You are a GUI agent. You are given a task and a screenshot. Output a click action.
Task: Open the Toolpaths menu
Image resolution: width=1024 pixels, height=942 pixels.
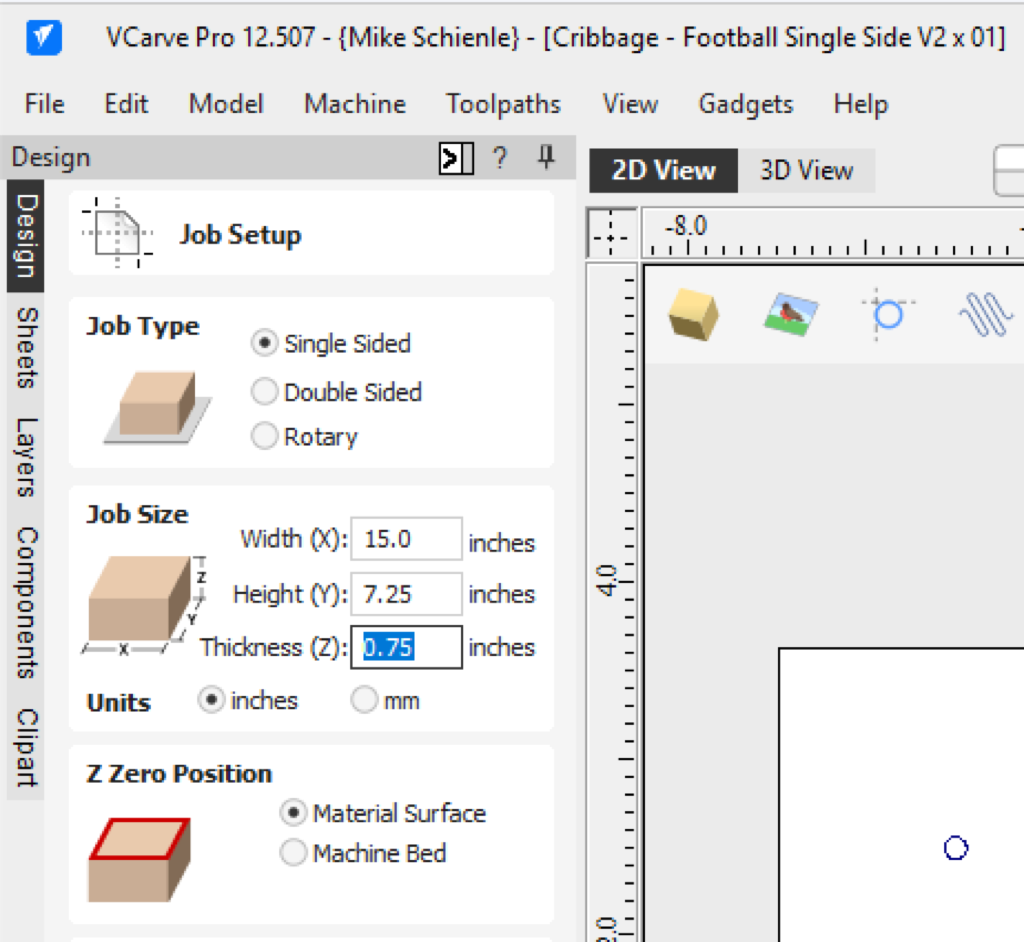(x=503, y=104)
